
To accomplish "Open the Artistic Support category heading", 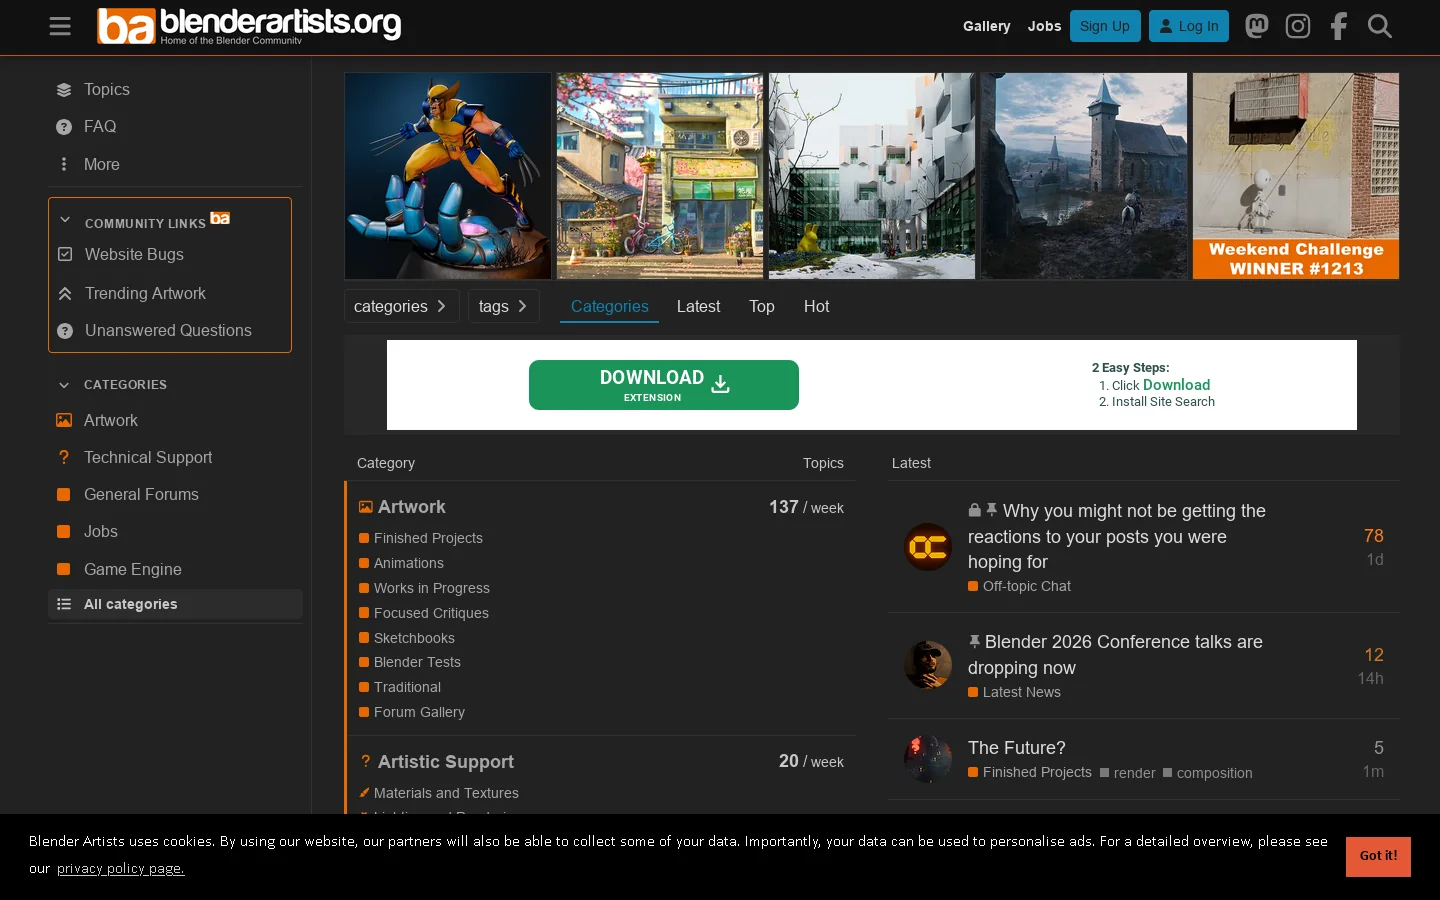I will click(x=445, y=762).
